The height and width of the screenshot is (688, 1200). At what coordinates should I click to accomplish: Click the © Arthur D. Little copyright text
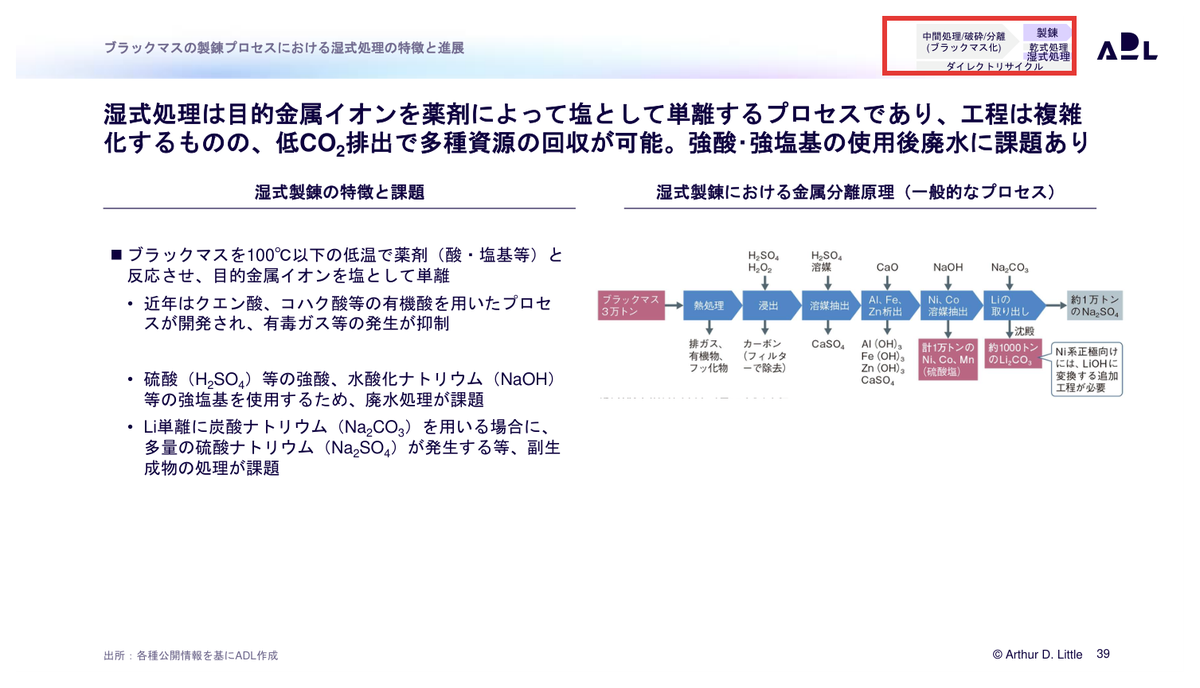click(x=1037, y=654)
